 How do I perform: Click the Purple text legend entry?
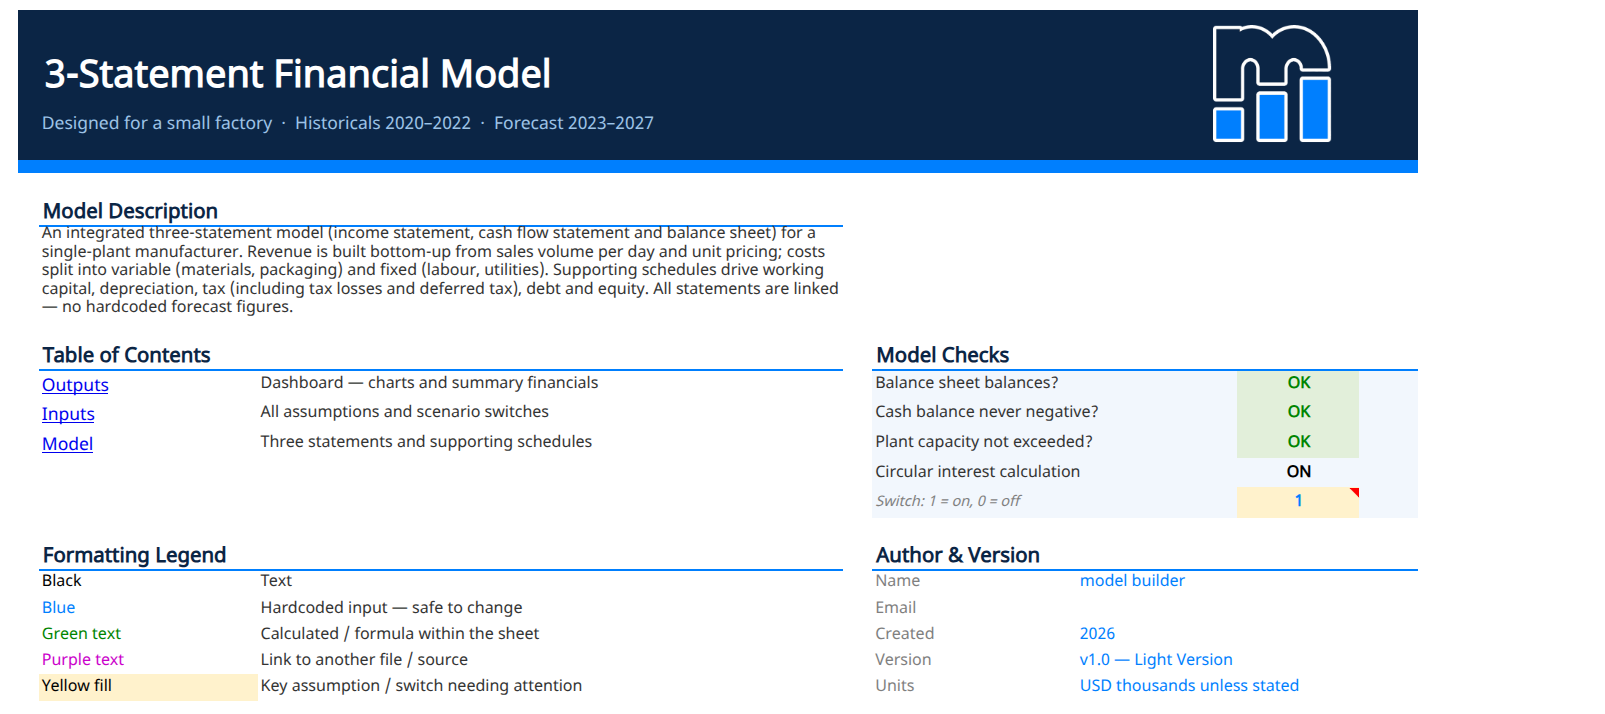coord(83,660)
